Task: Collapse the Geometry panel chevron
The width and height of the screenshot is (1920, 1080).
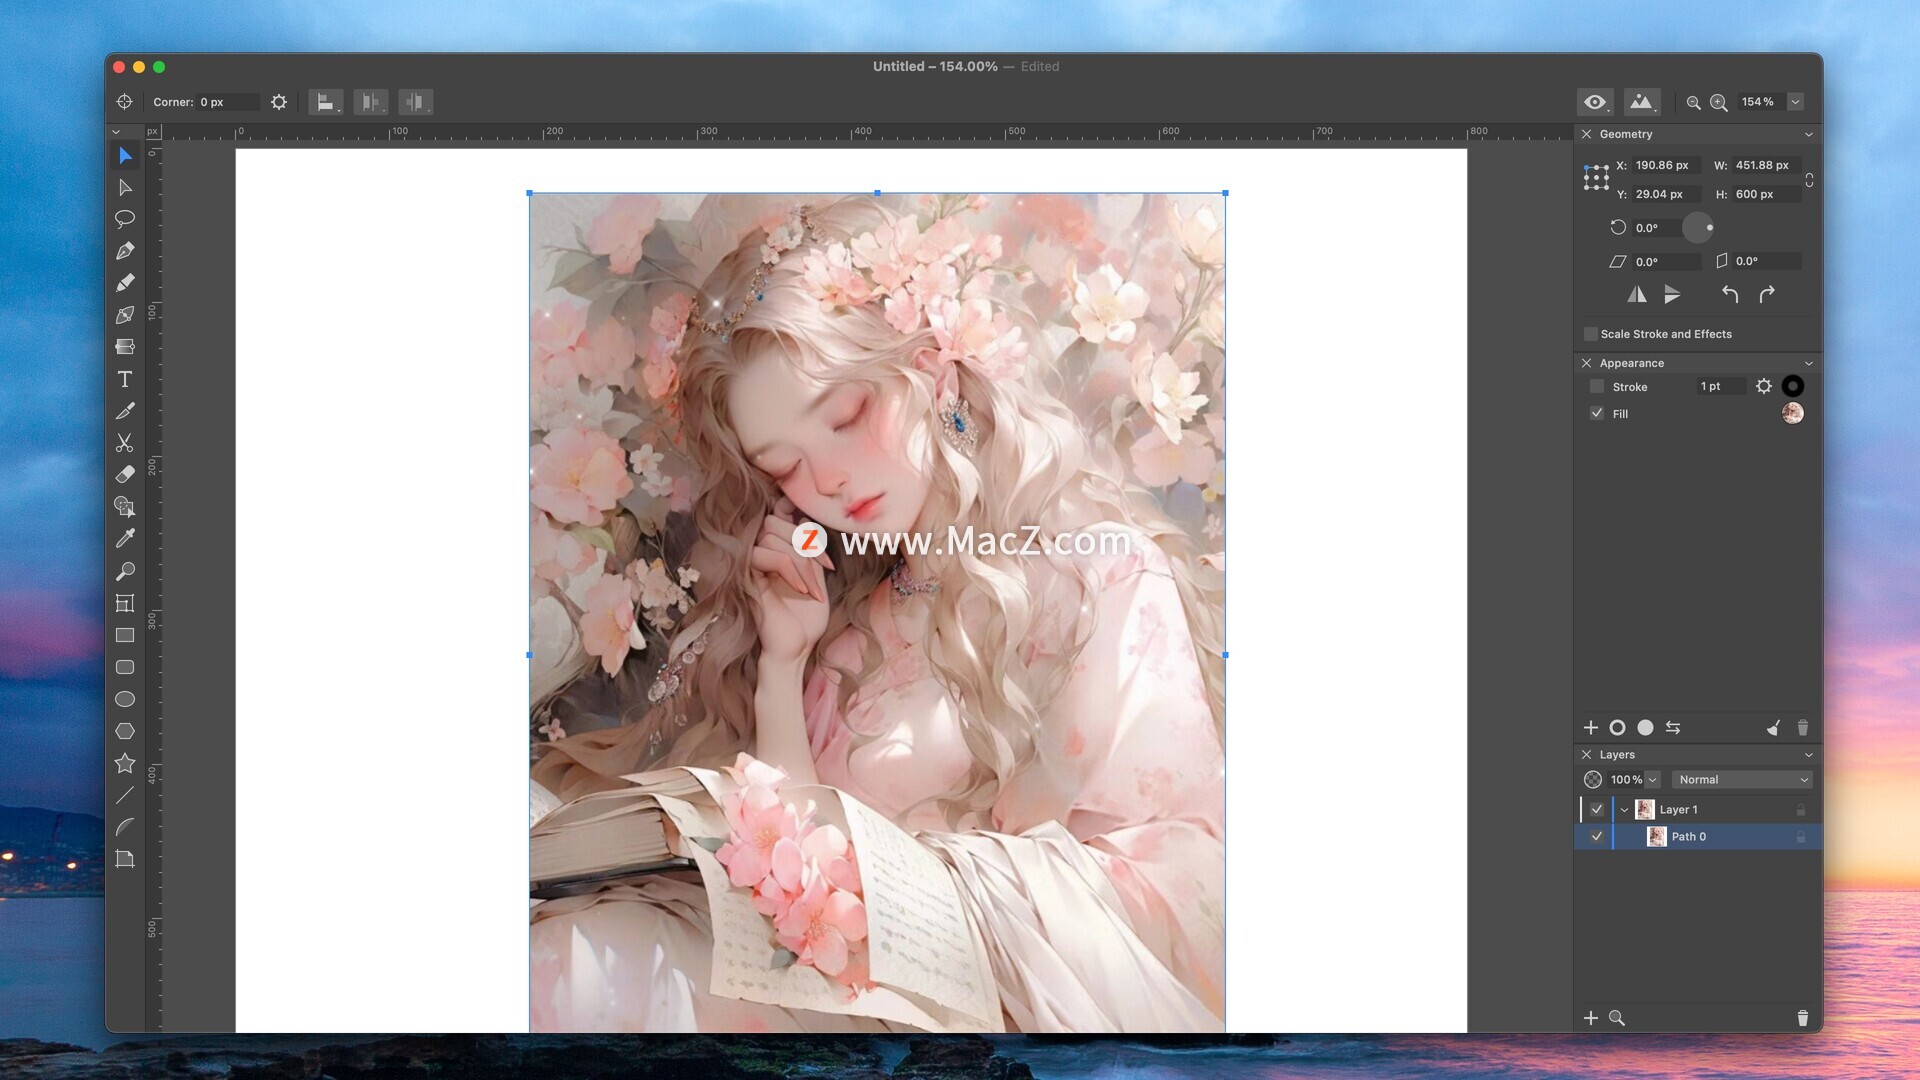Action: click(x=1808, y=134)
